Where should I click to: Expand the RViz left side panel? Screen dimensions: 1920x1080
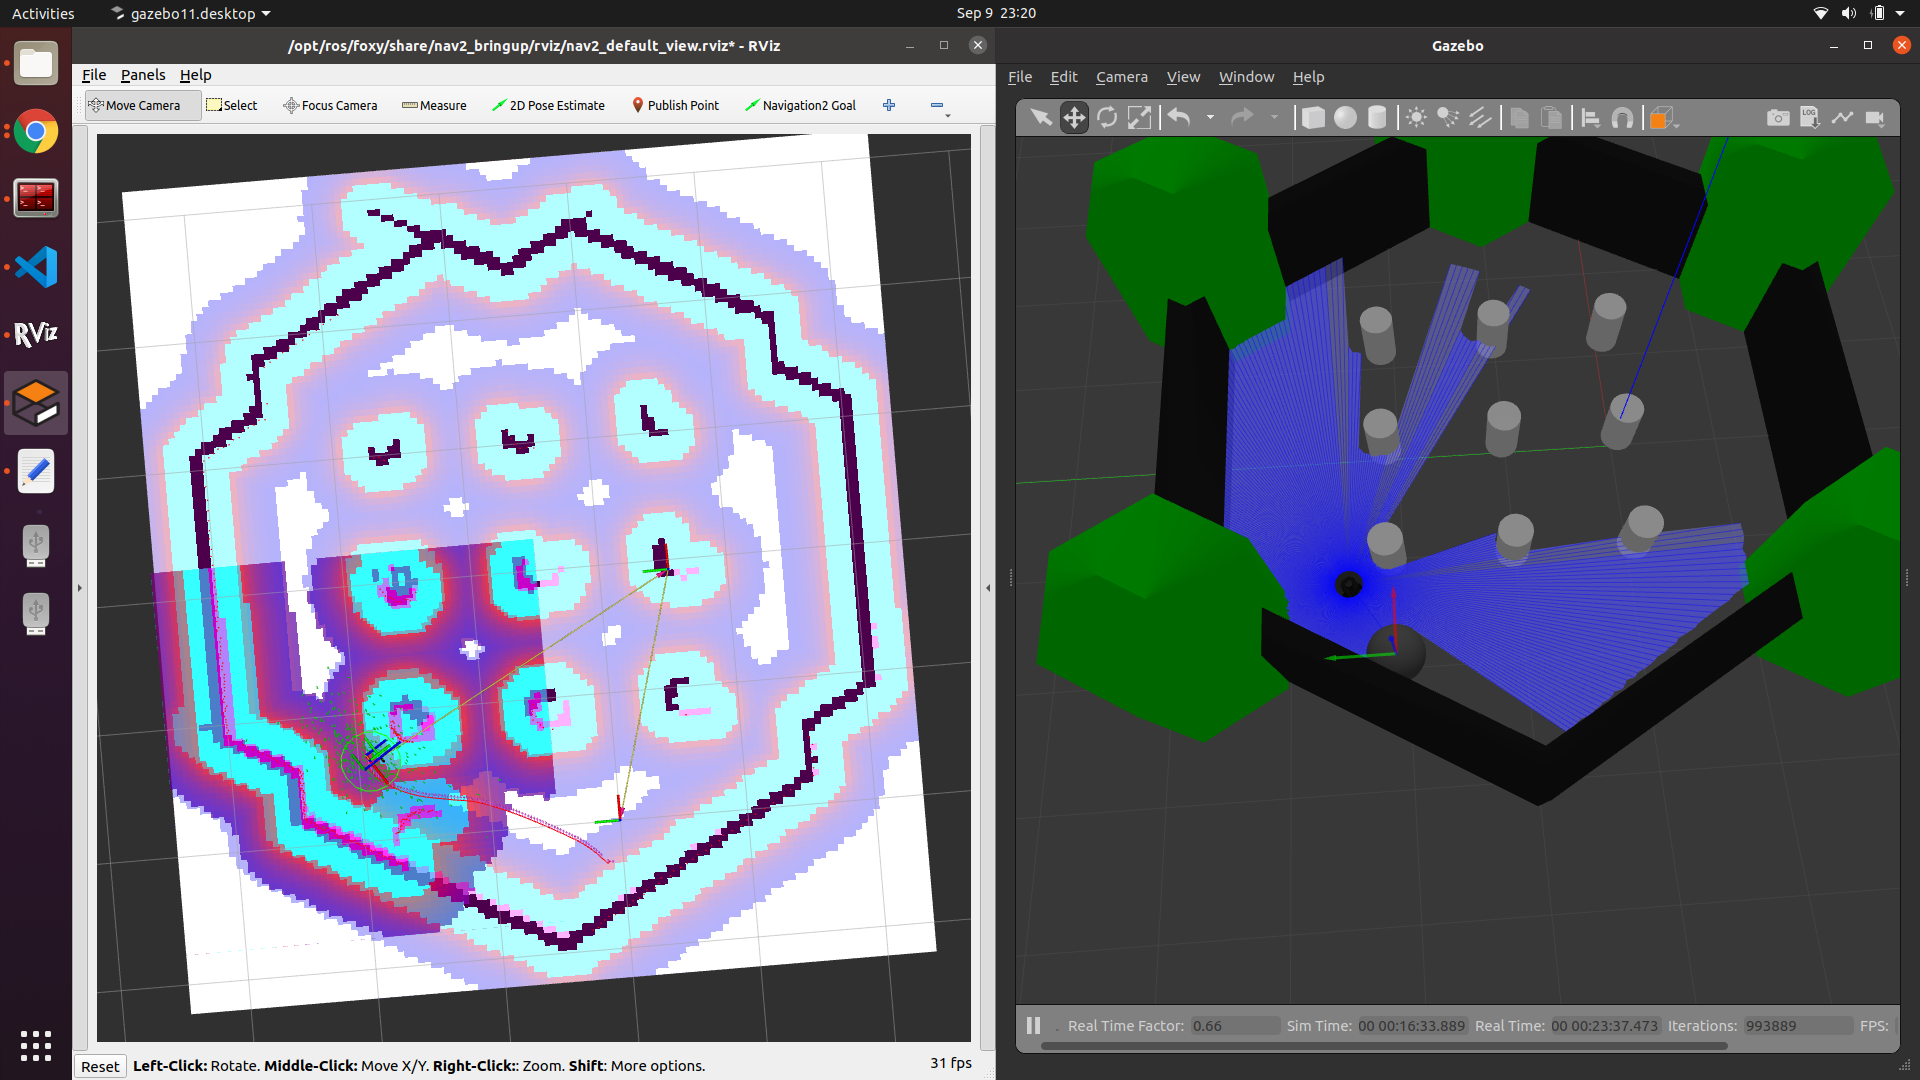click(80, 588)
